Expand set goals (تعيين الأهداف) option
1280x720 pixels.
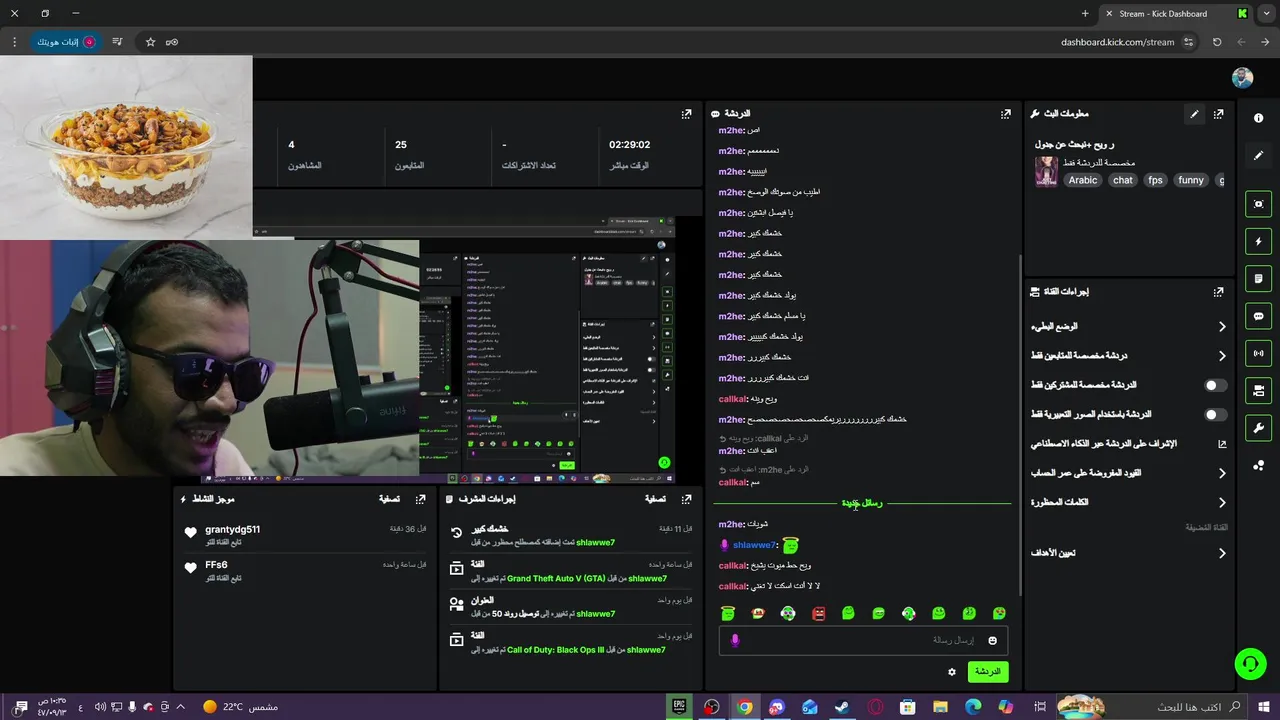[1222, 553]
